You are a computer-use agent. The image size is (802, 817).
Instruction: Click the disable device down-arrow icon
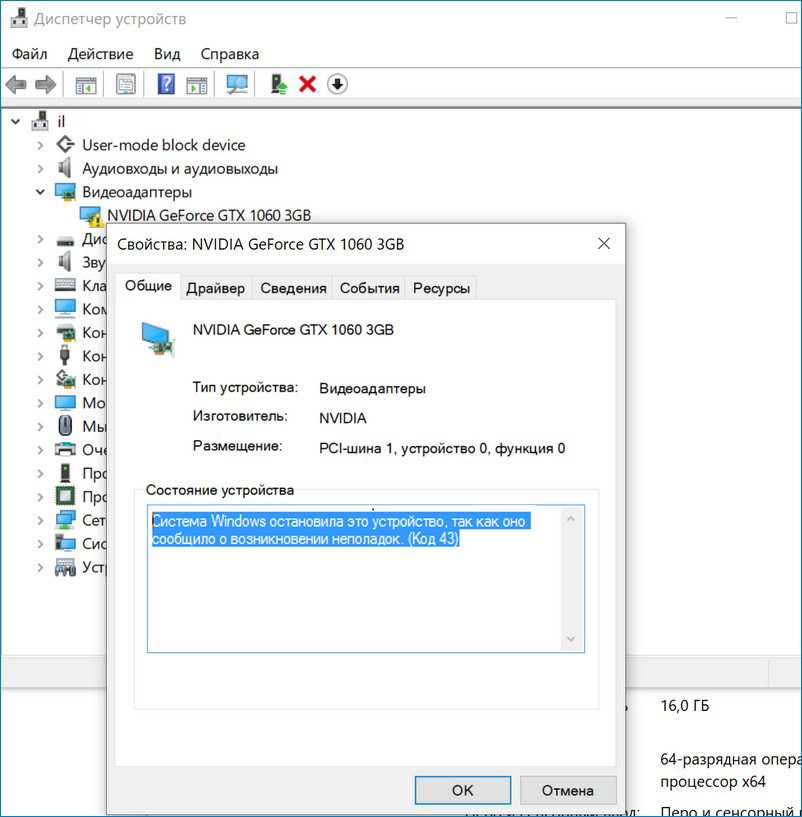pos(337,84)
